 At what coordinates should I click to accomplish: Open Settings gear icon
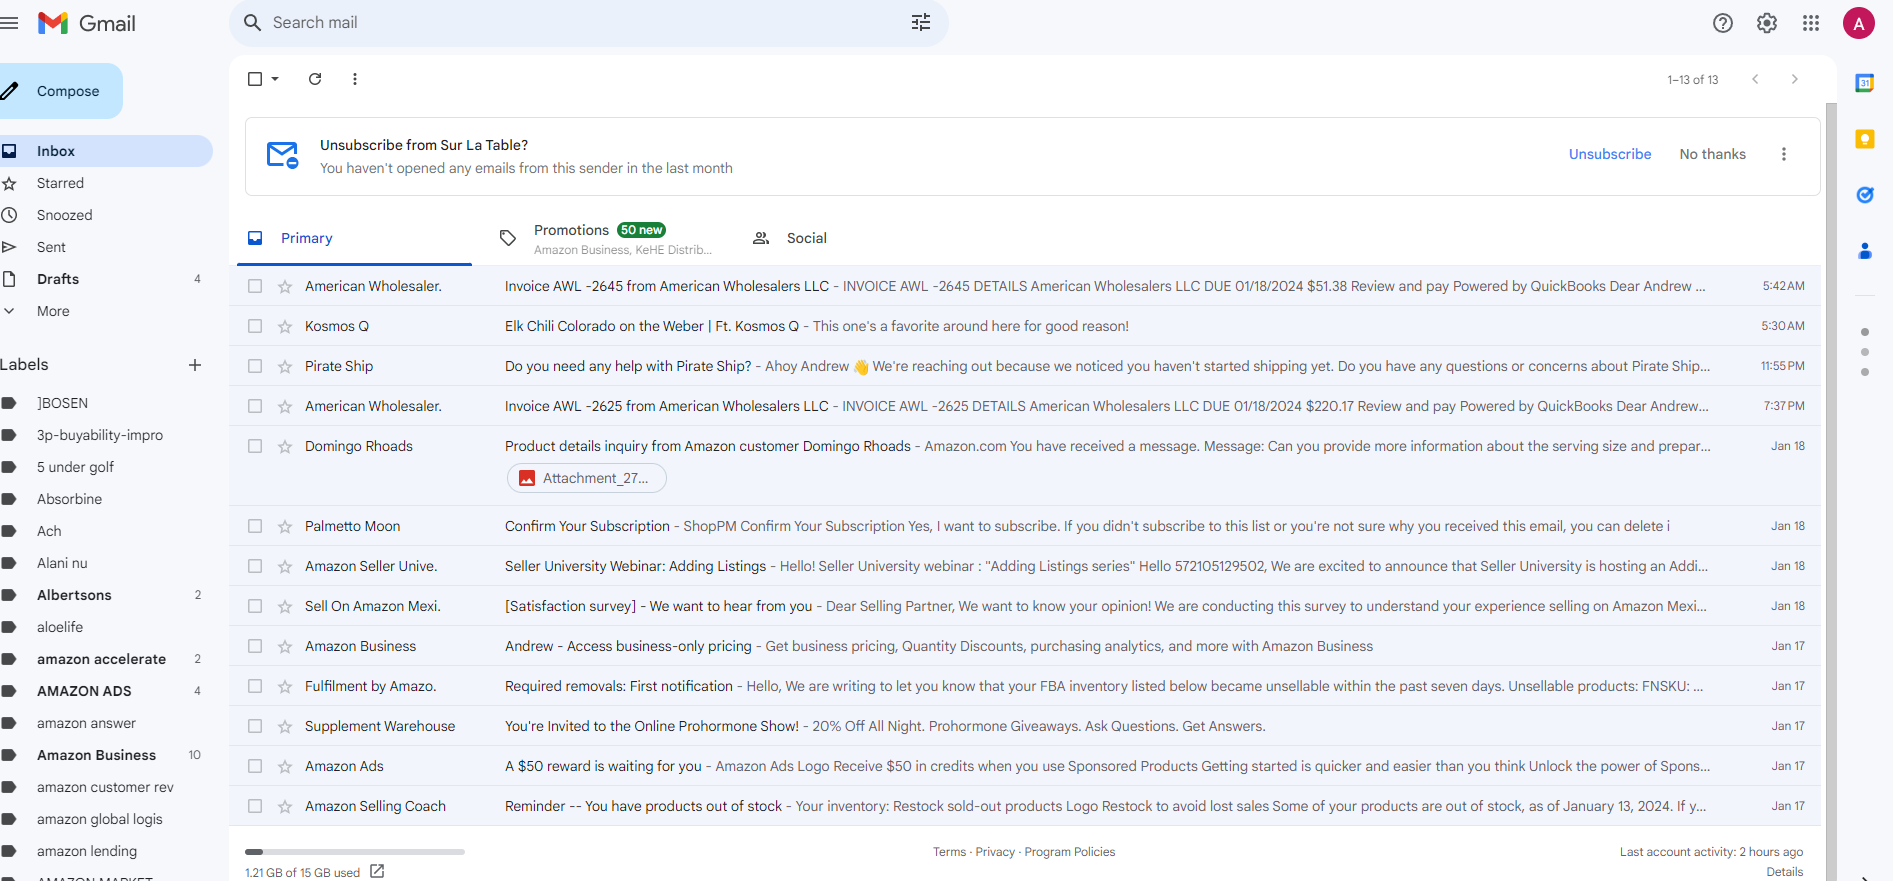1767,23
